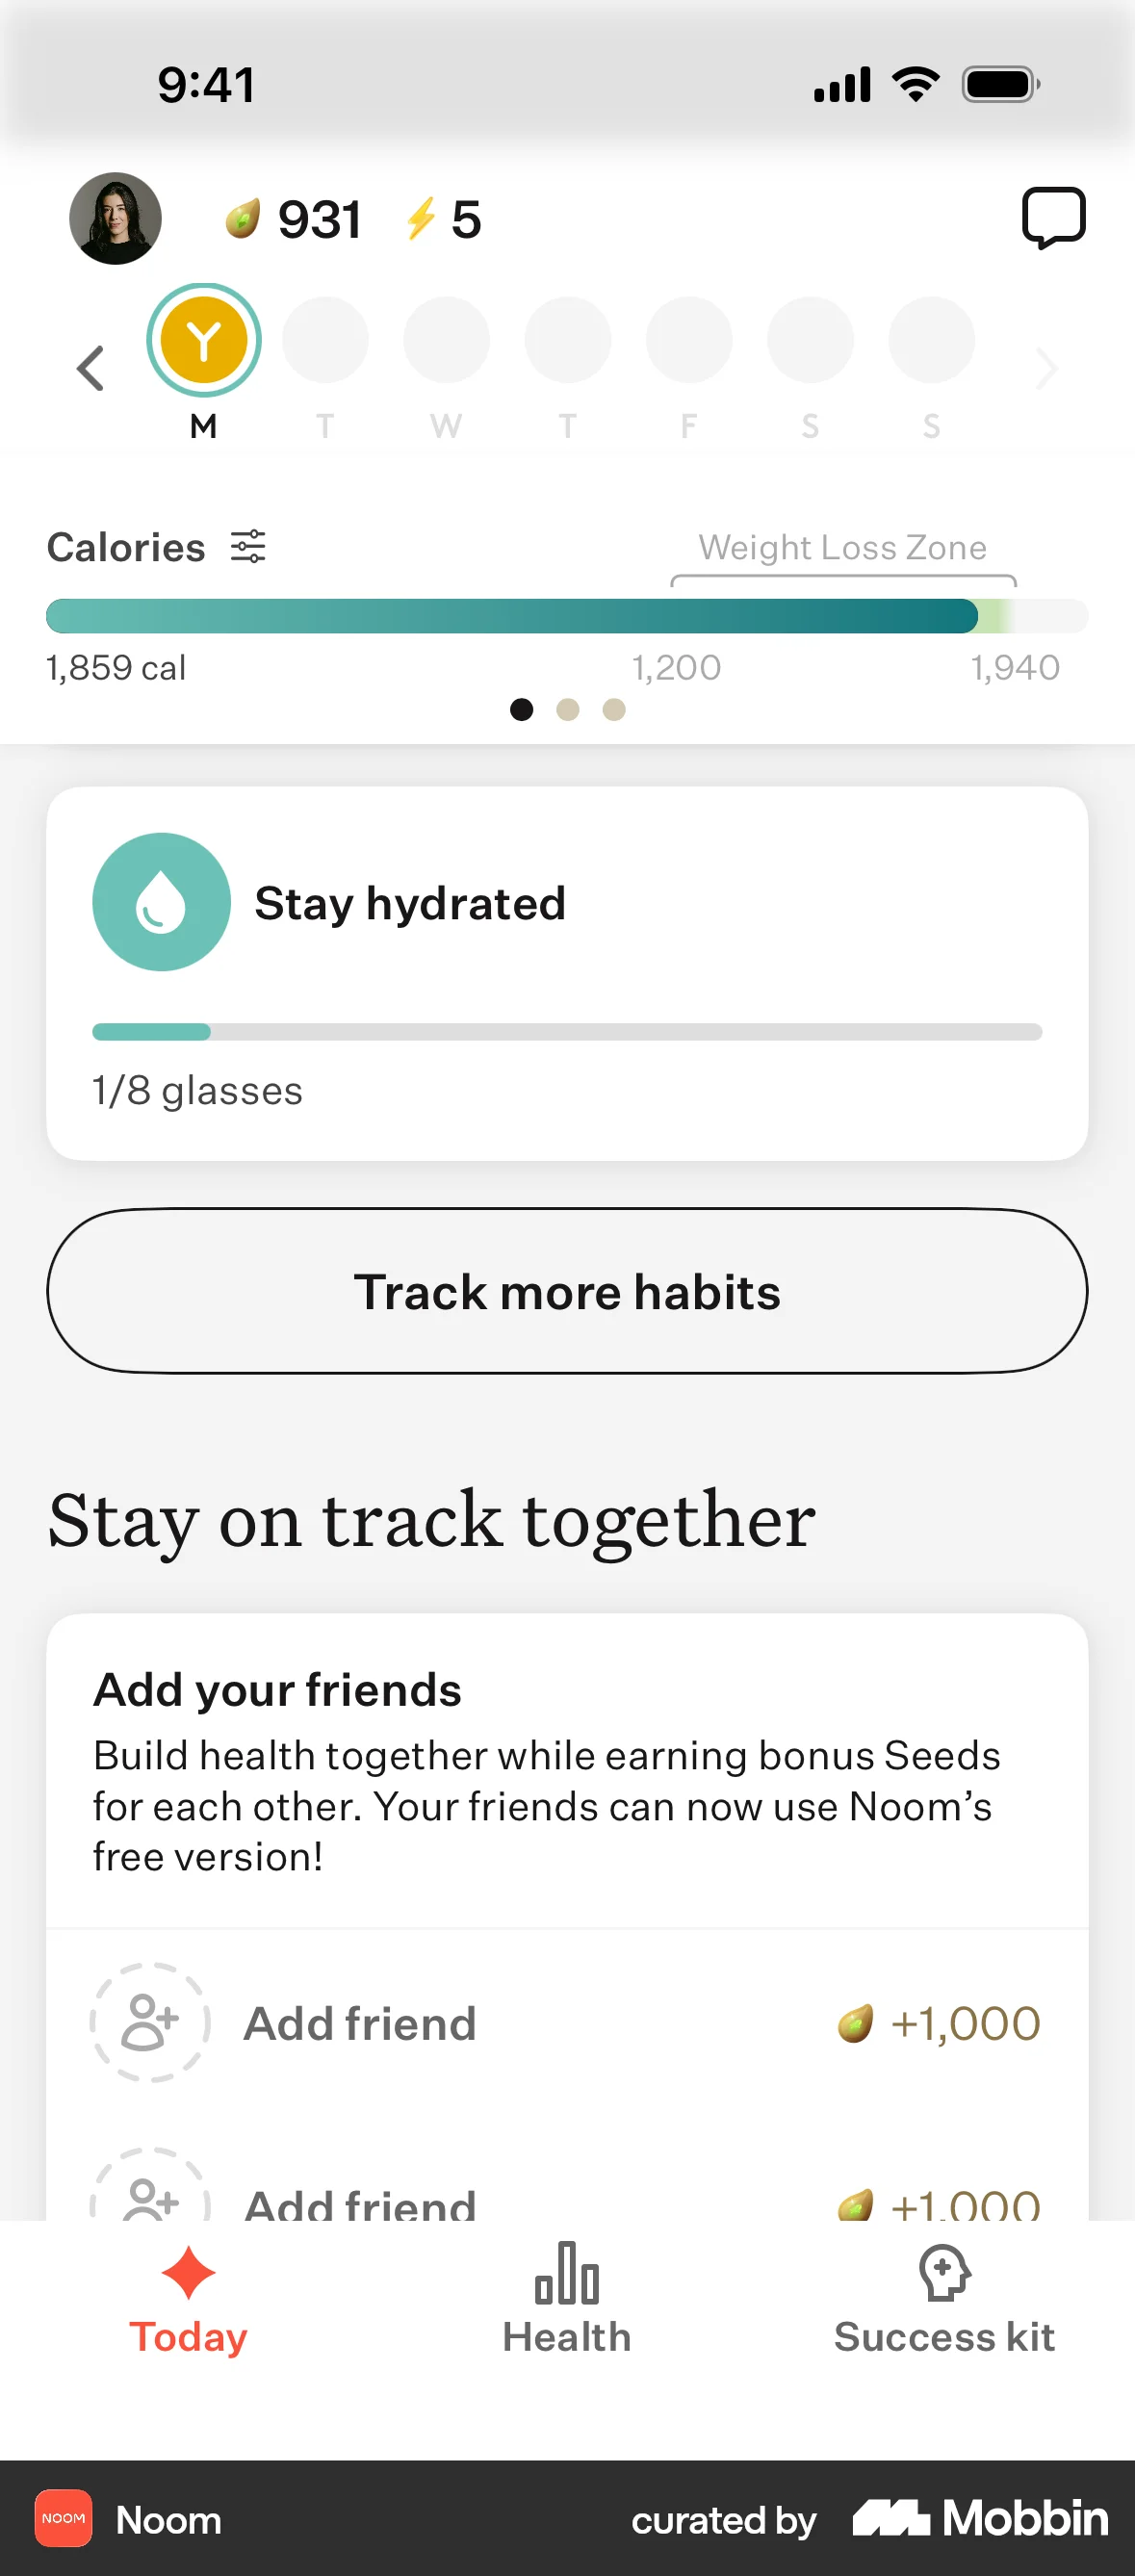The height and width of the screenshot is (2576, 1135).
Task: Select the Wednesday day circle
Action: tap(446, 341)
